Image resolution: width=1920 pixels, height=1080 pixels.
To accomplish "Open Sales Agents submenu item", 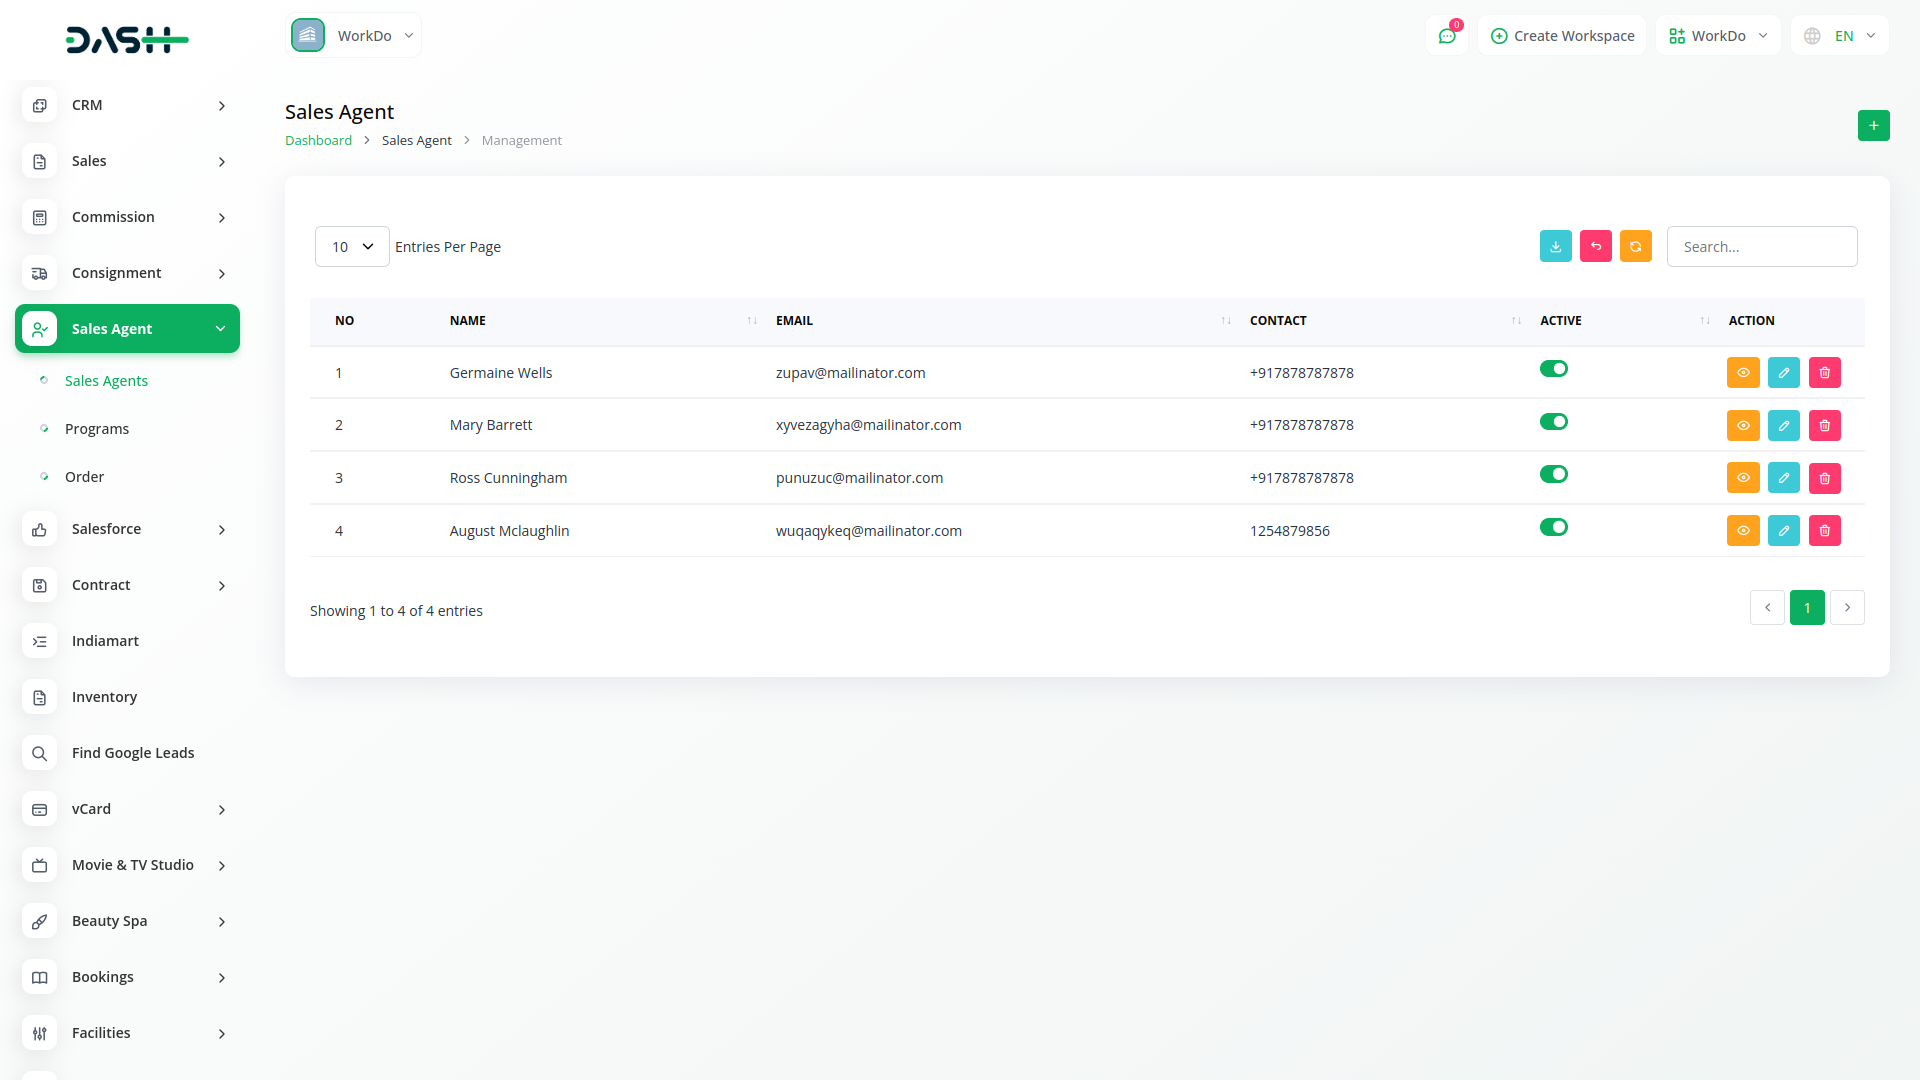I will (106, 381).
